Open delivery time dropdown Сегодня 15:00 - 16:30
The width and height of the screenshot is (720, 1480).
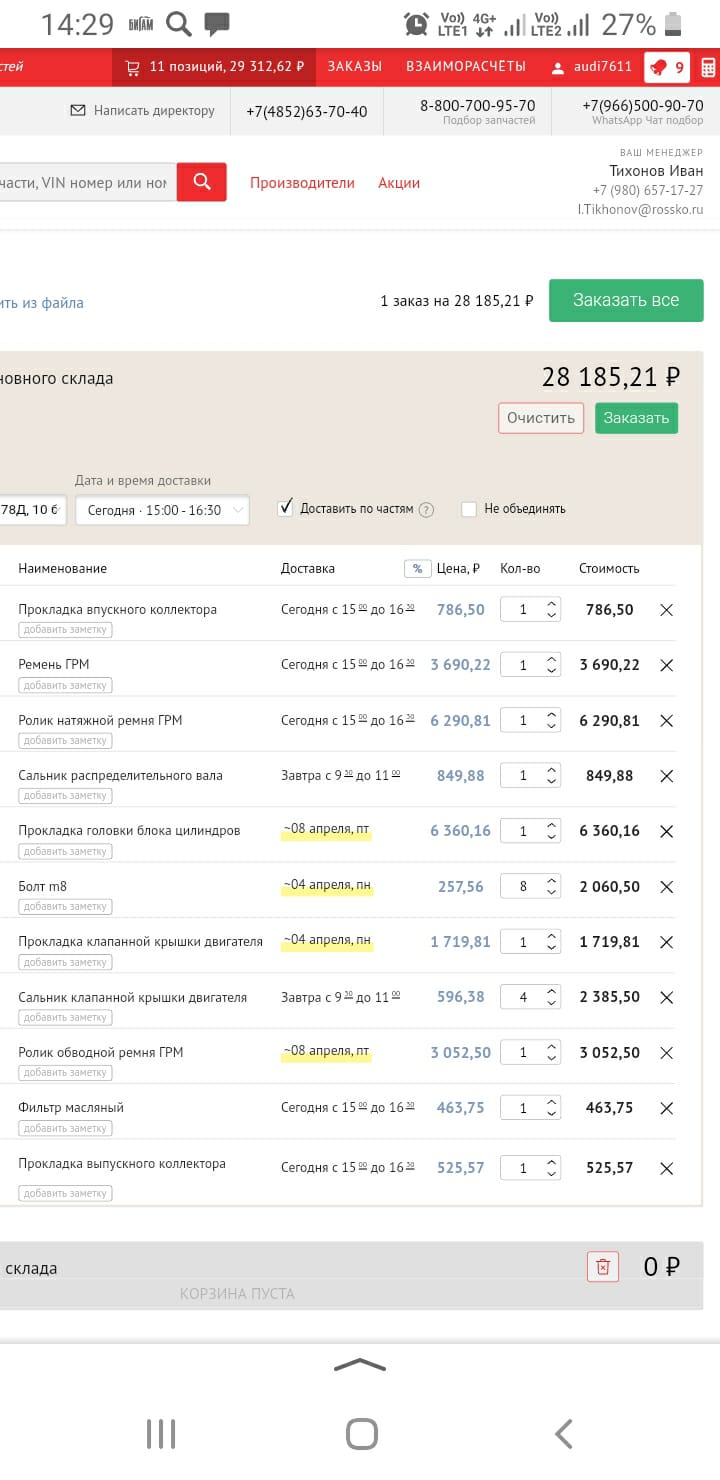click(163, 510)
